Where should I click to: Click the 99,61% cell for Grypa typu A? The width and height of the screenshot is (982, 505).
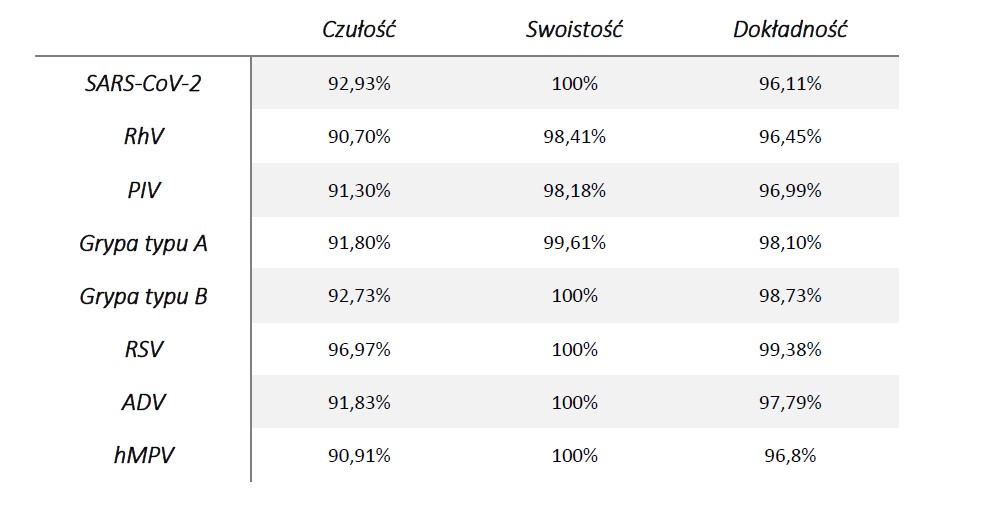[574, 243]
